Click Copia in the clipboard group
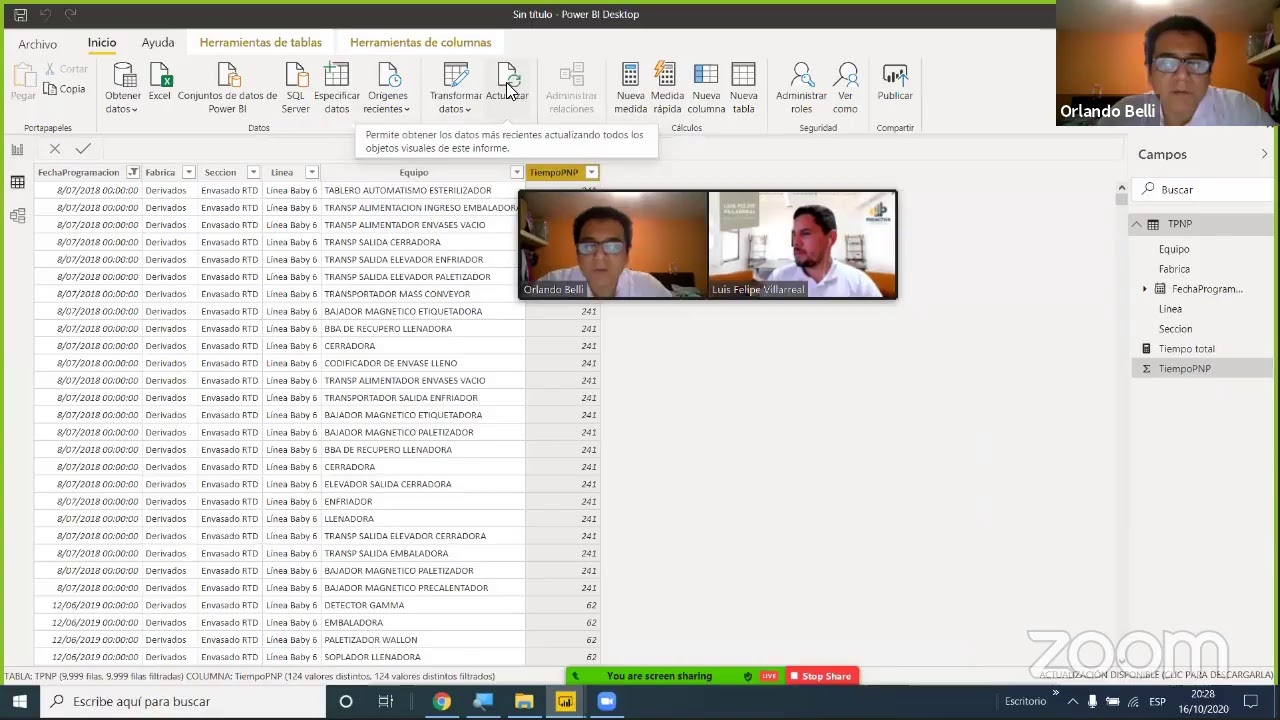Screen dimensions: 1280x720 [x=65, y=89]
